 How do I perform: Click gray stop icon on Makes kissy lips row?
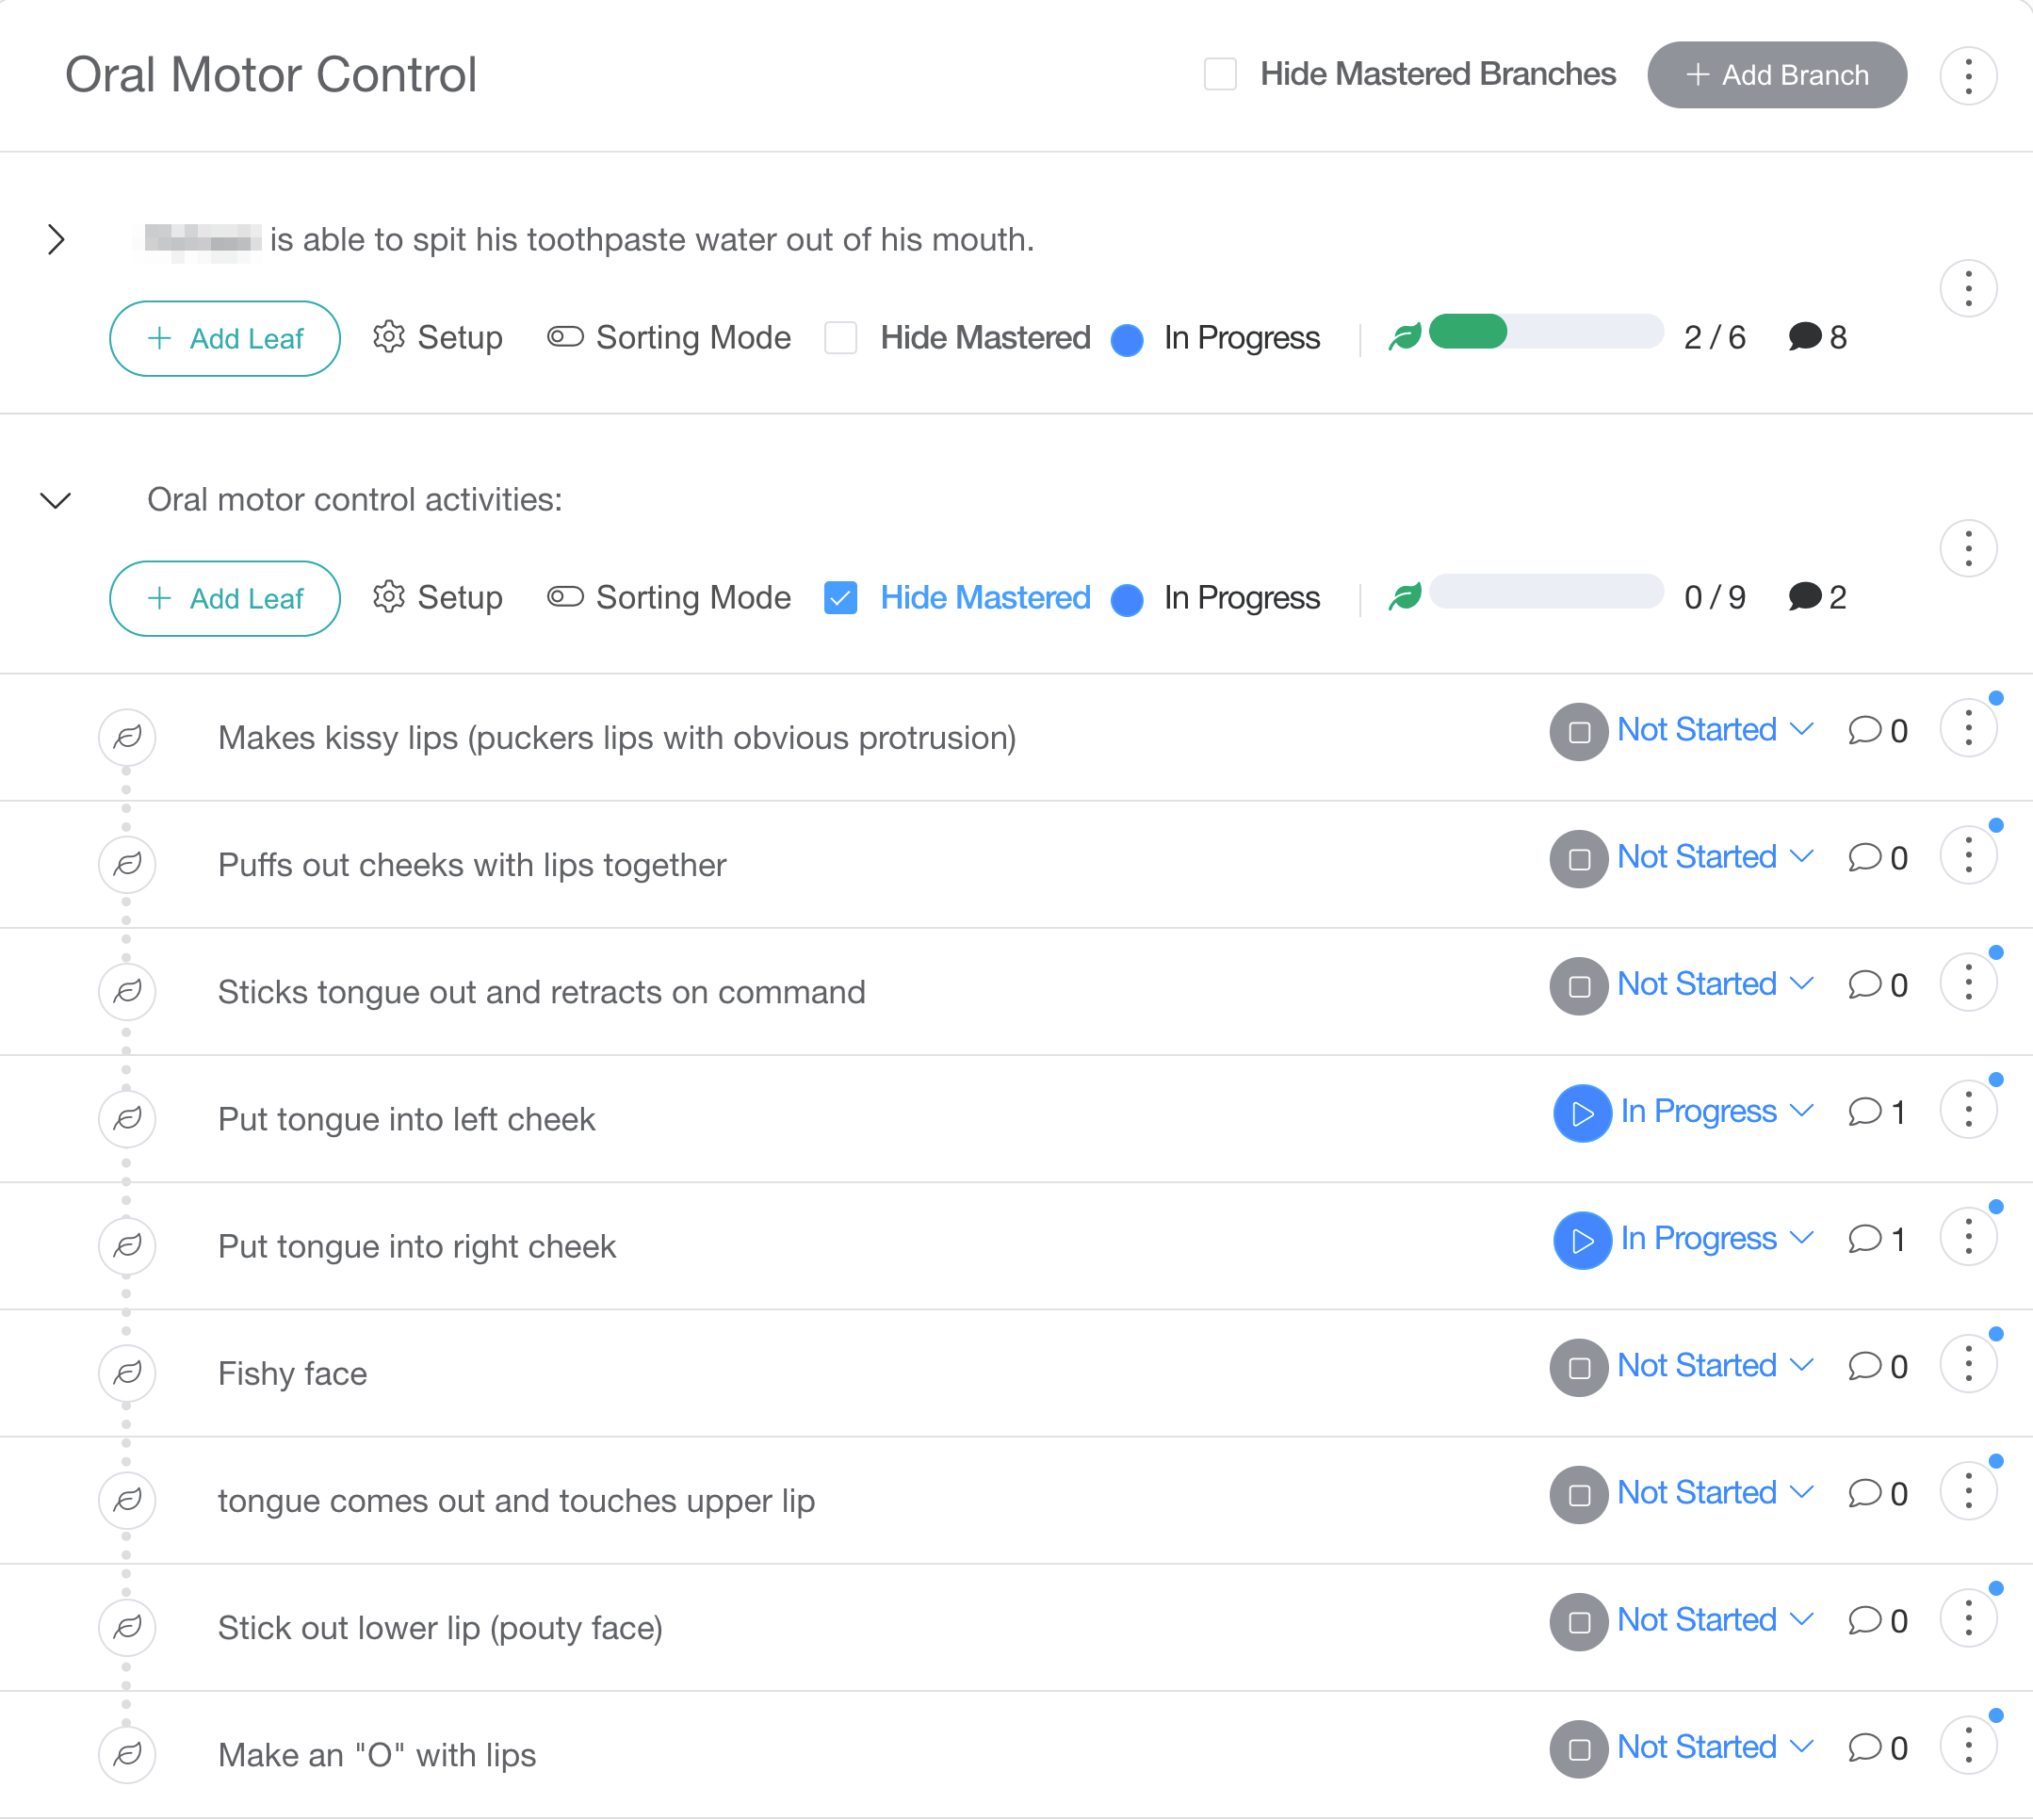tap(1578, 732)
